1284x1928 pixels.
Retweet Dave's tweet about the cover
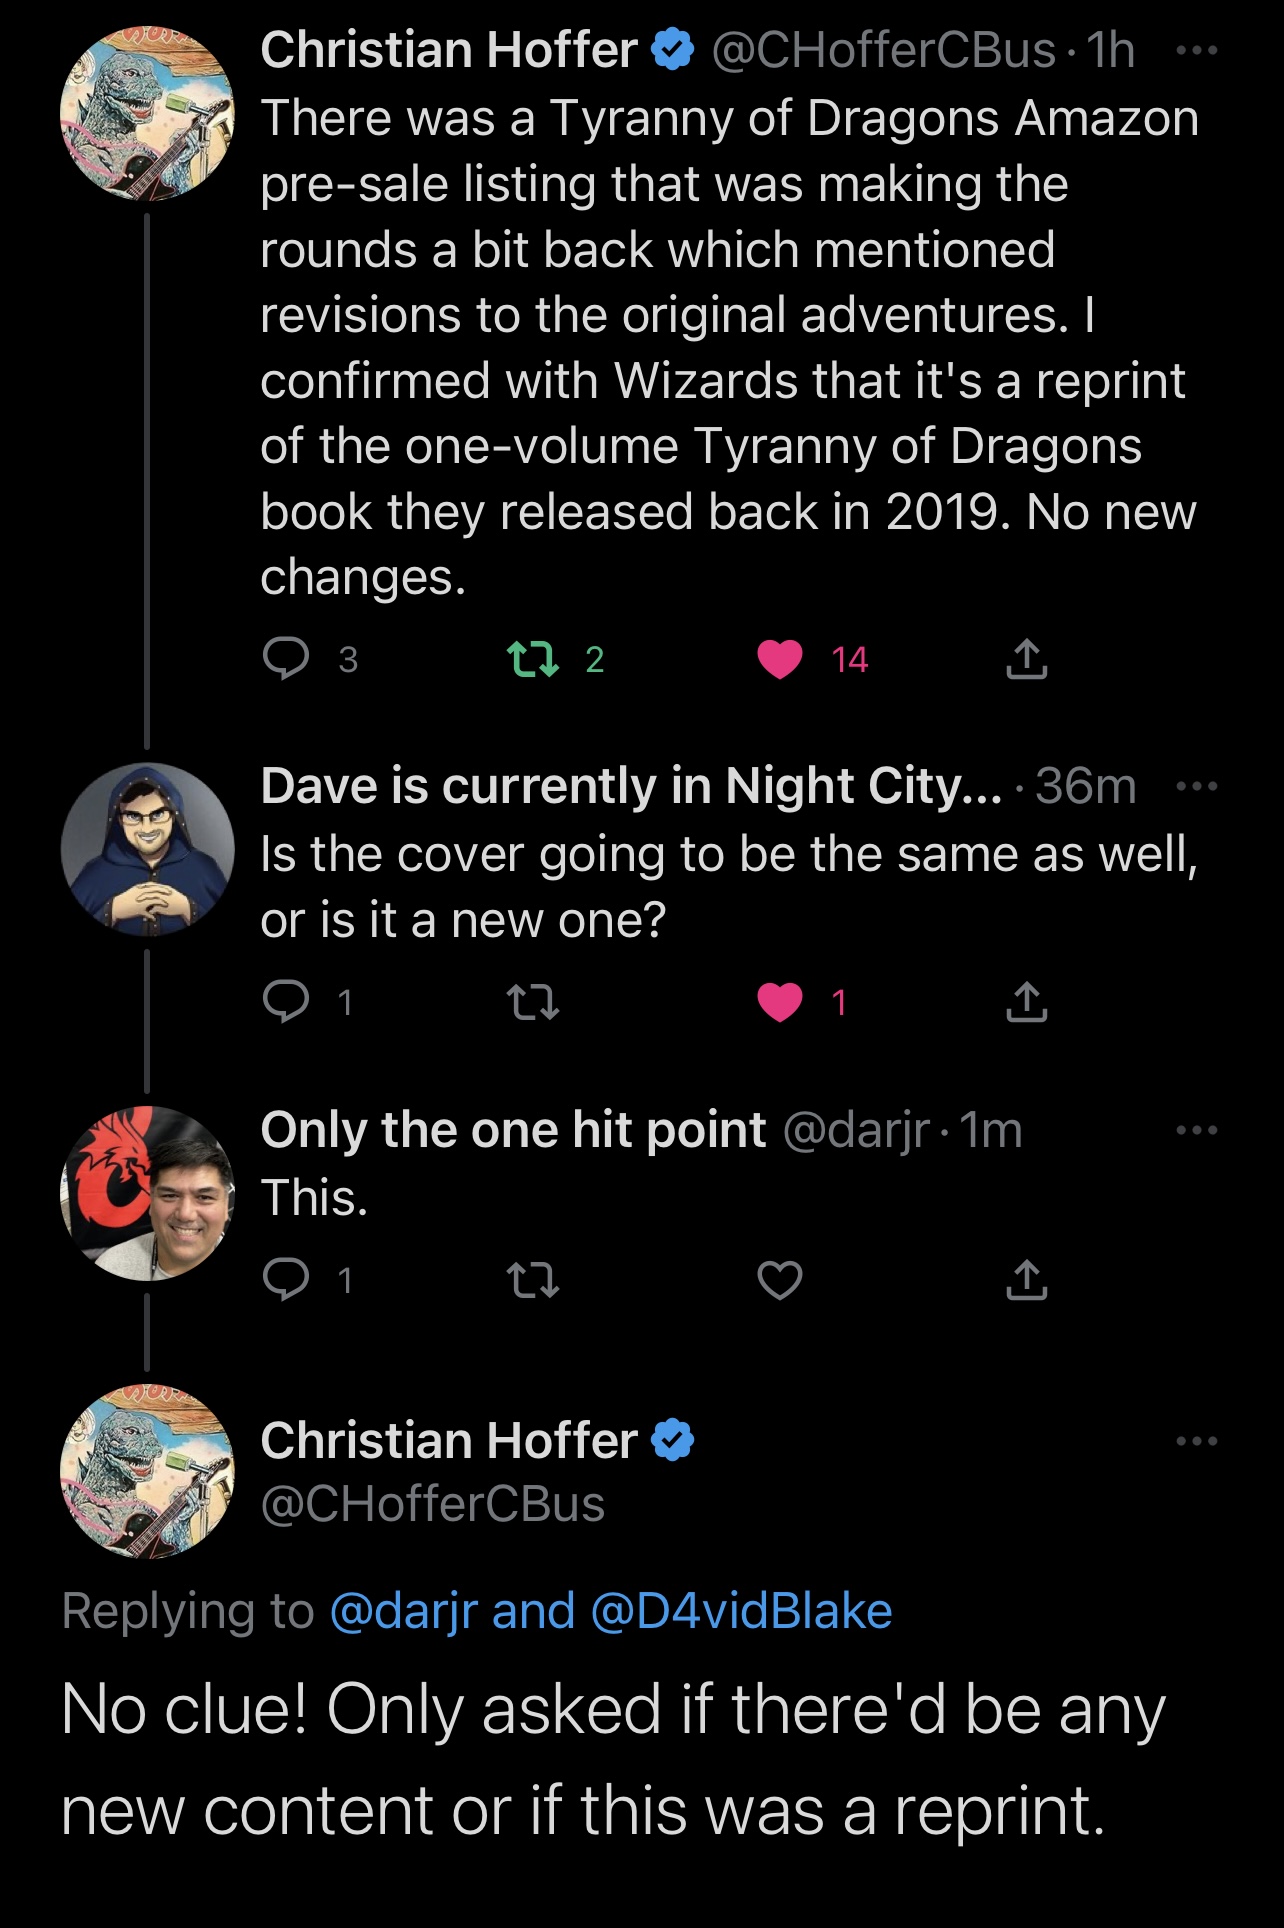pyautogui.click(x=533, y=1001)
